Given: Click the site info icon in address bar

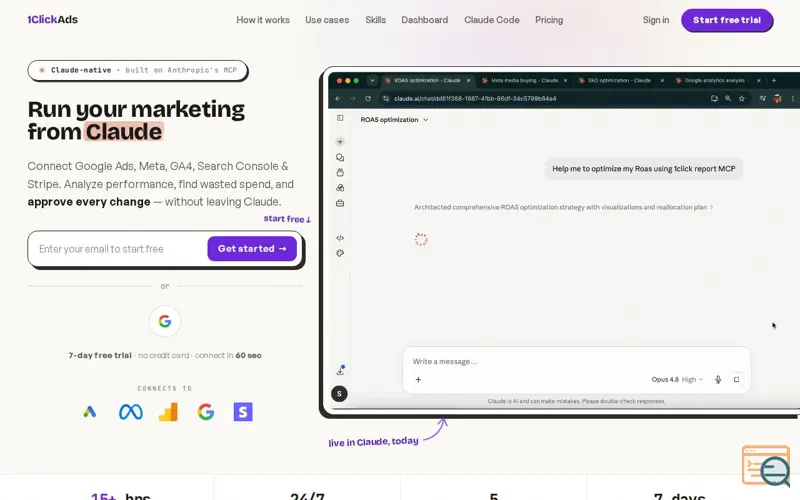Looking at the screenshot, I should pyautogui.click(x=386, y=98).
